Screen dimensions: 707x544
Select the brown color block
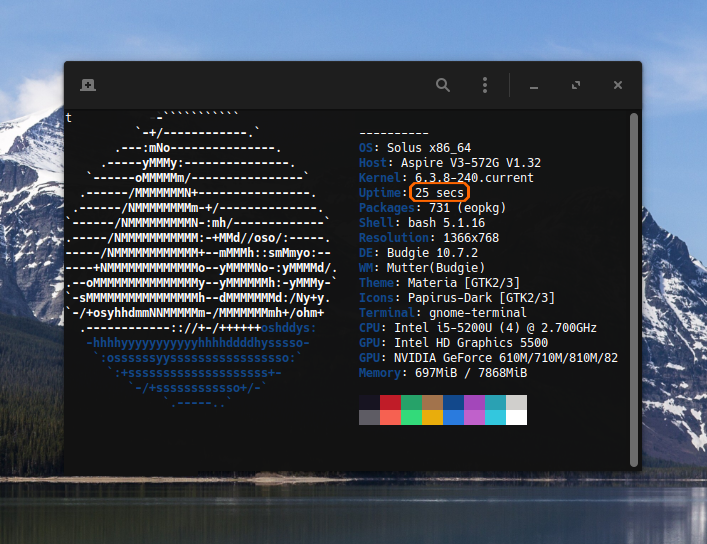(x=432, y=402)
